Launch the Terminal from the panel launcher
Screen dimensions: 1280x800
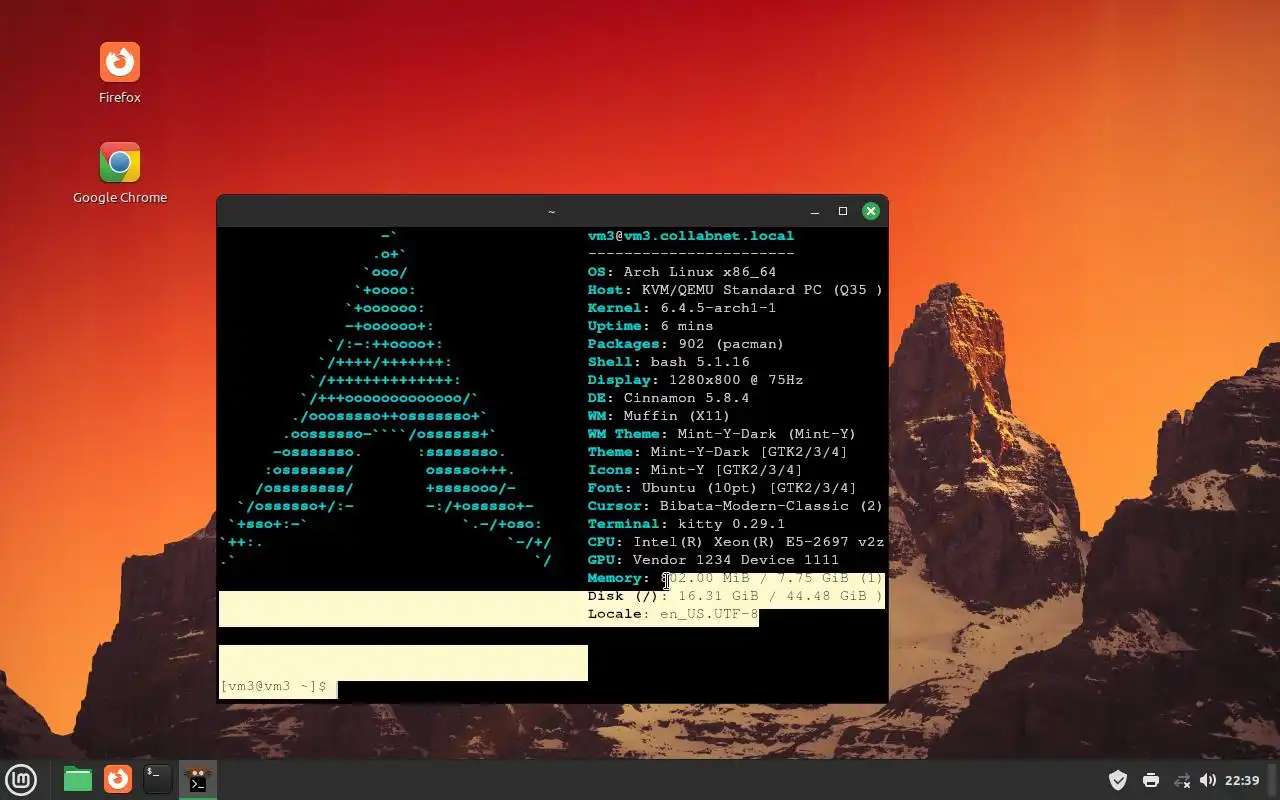click(158, 779)
